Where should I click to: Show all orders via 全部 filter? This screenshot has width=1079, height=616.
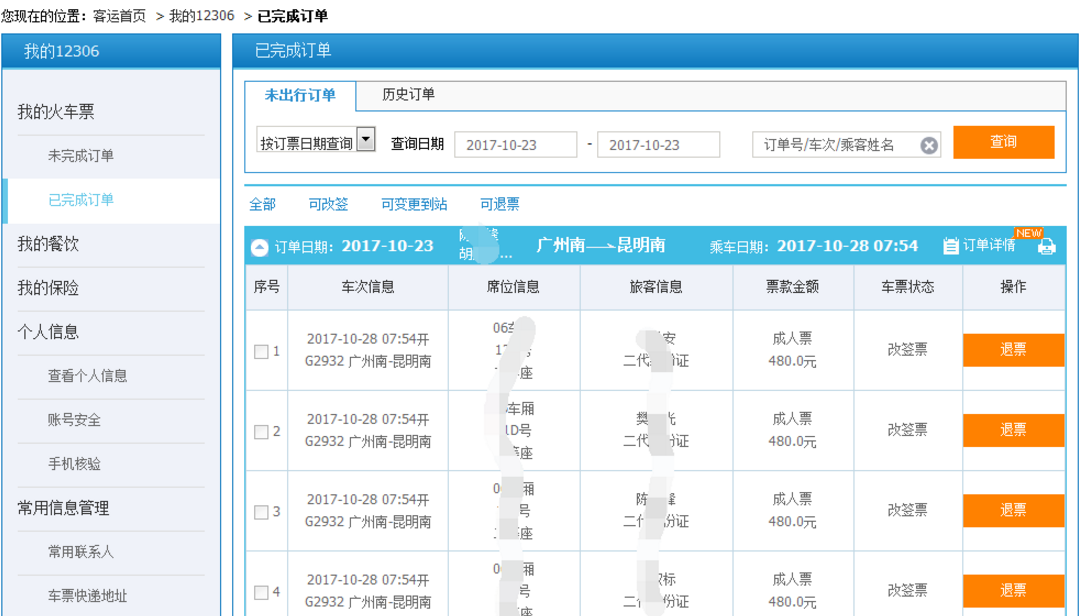pyautogui.click(x=264, y=203)
